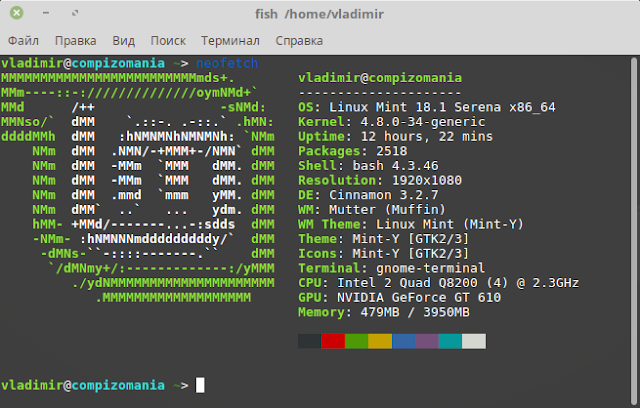
Task: Click the 'Packages: 2518' line
Action: (x=353, y=151)
